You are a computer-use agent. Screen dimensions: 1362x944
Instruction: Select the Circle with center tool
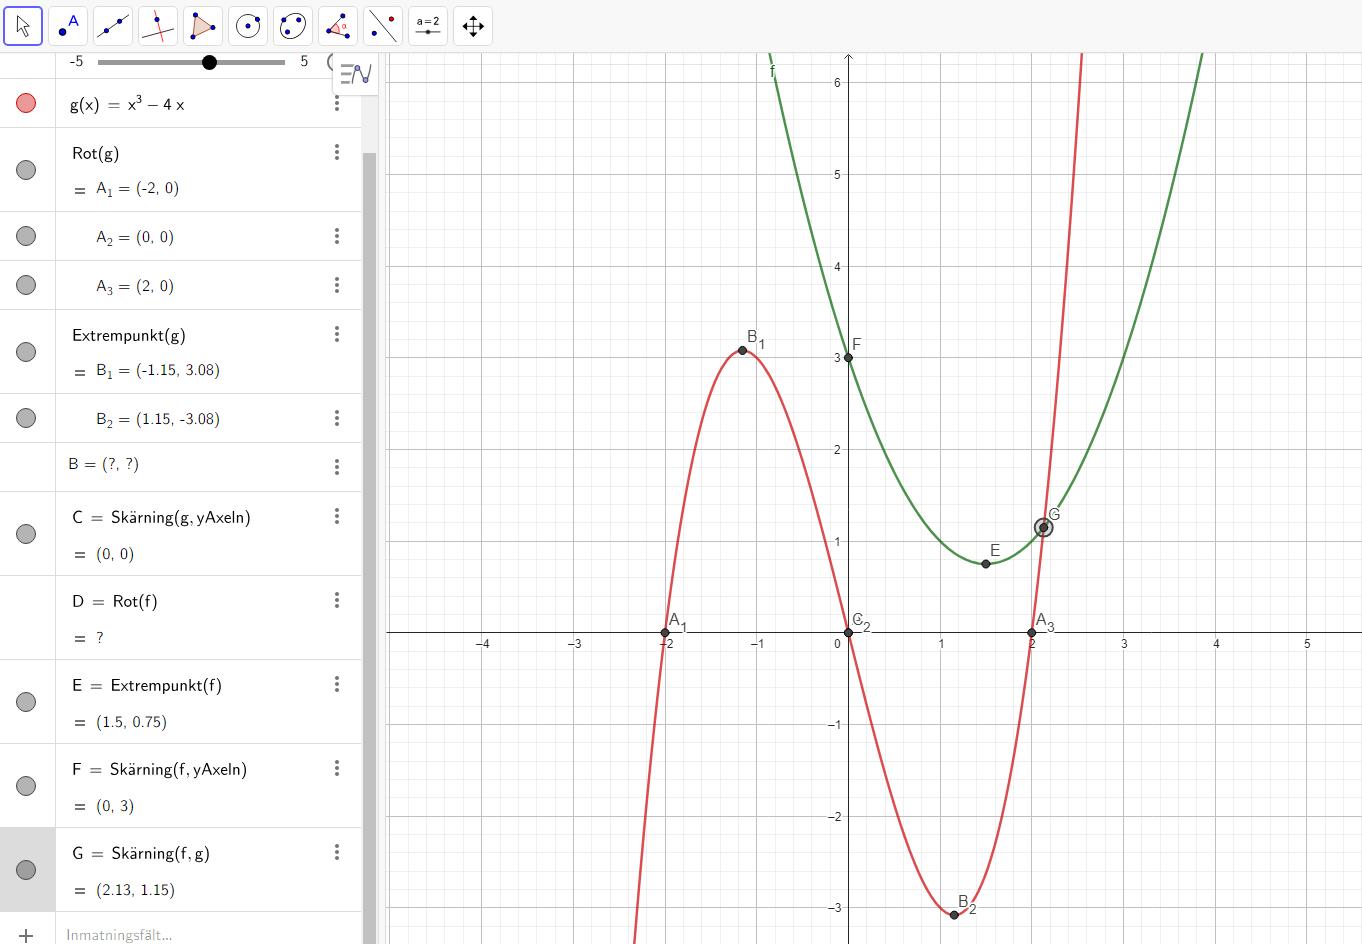[248, 26]
